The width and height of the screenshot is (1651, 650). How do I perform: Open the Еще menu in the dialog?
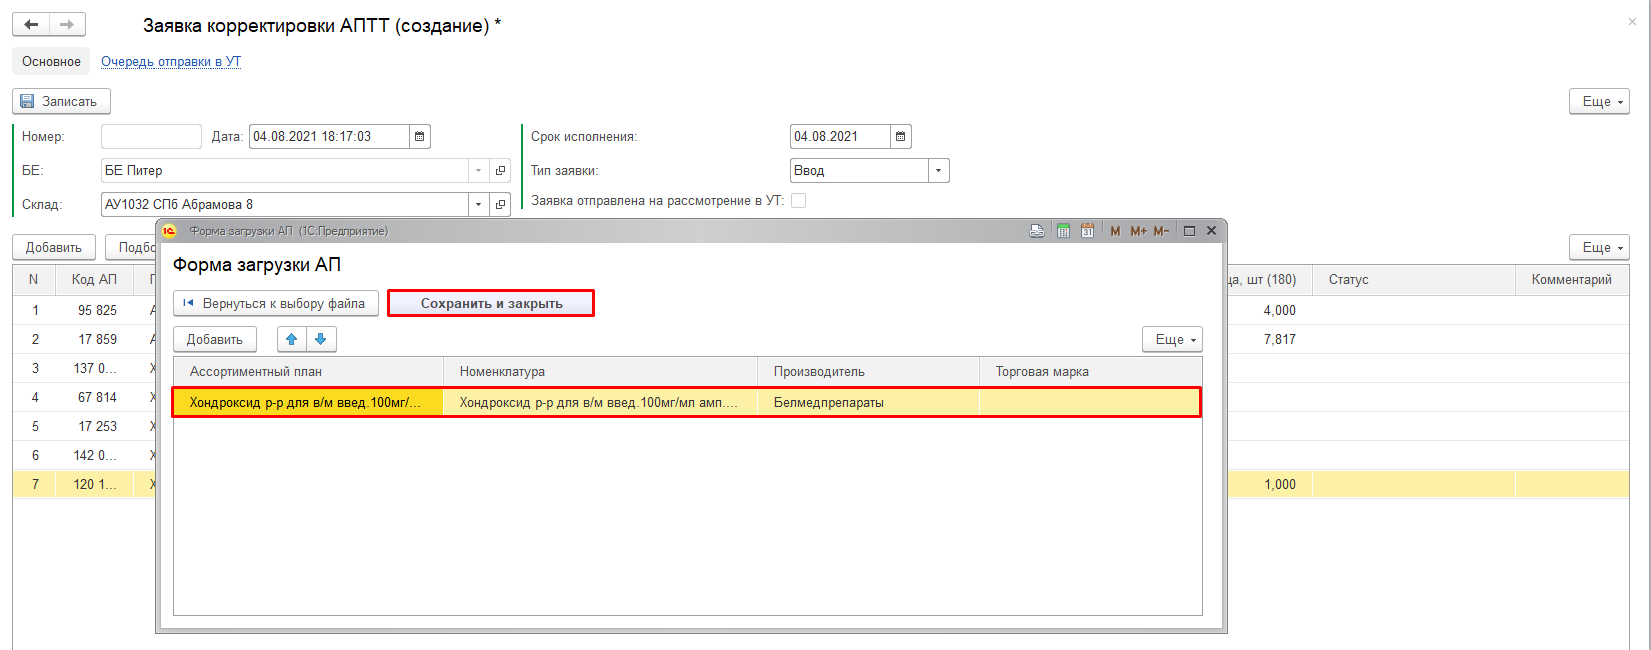coord(1172,340)
